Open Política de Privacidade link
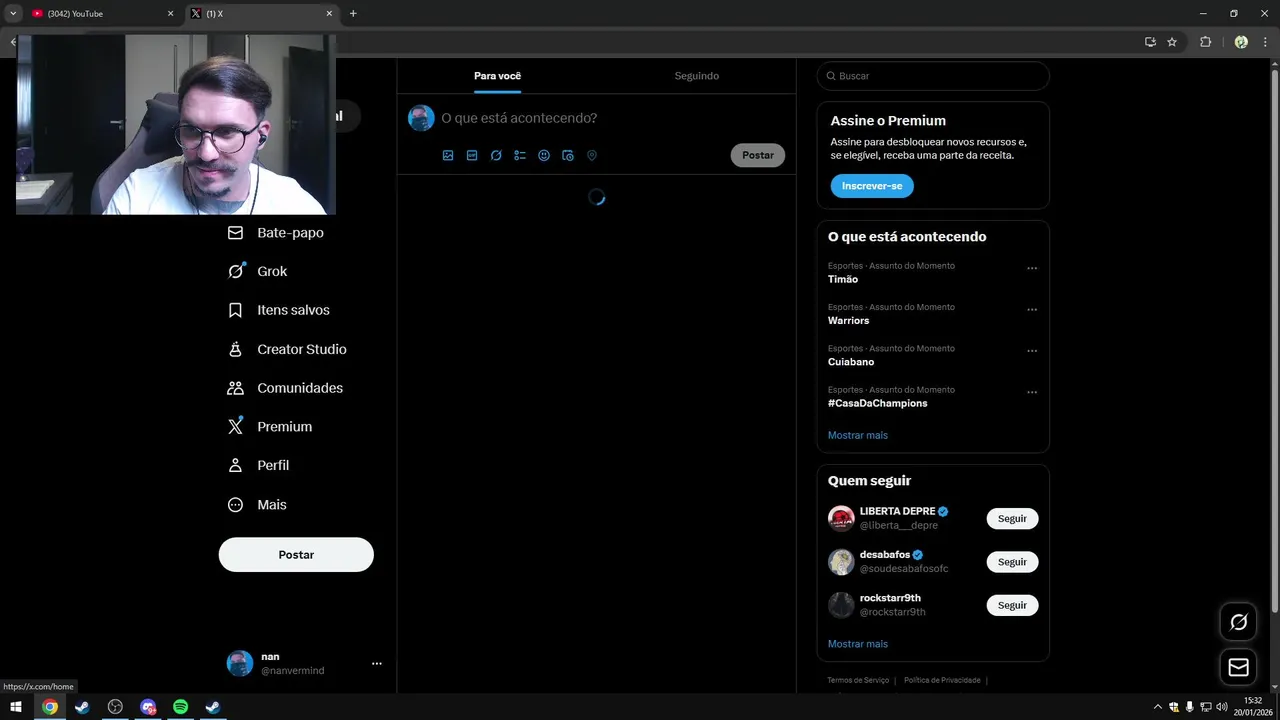The image size is (1280, 720). [x=942, y=680]
